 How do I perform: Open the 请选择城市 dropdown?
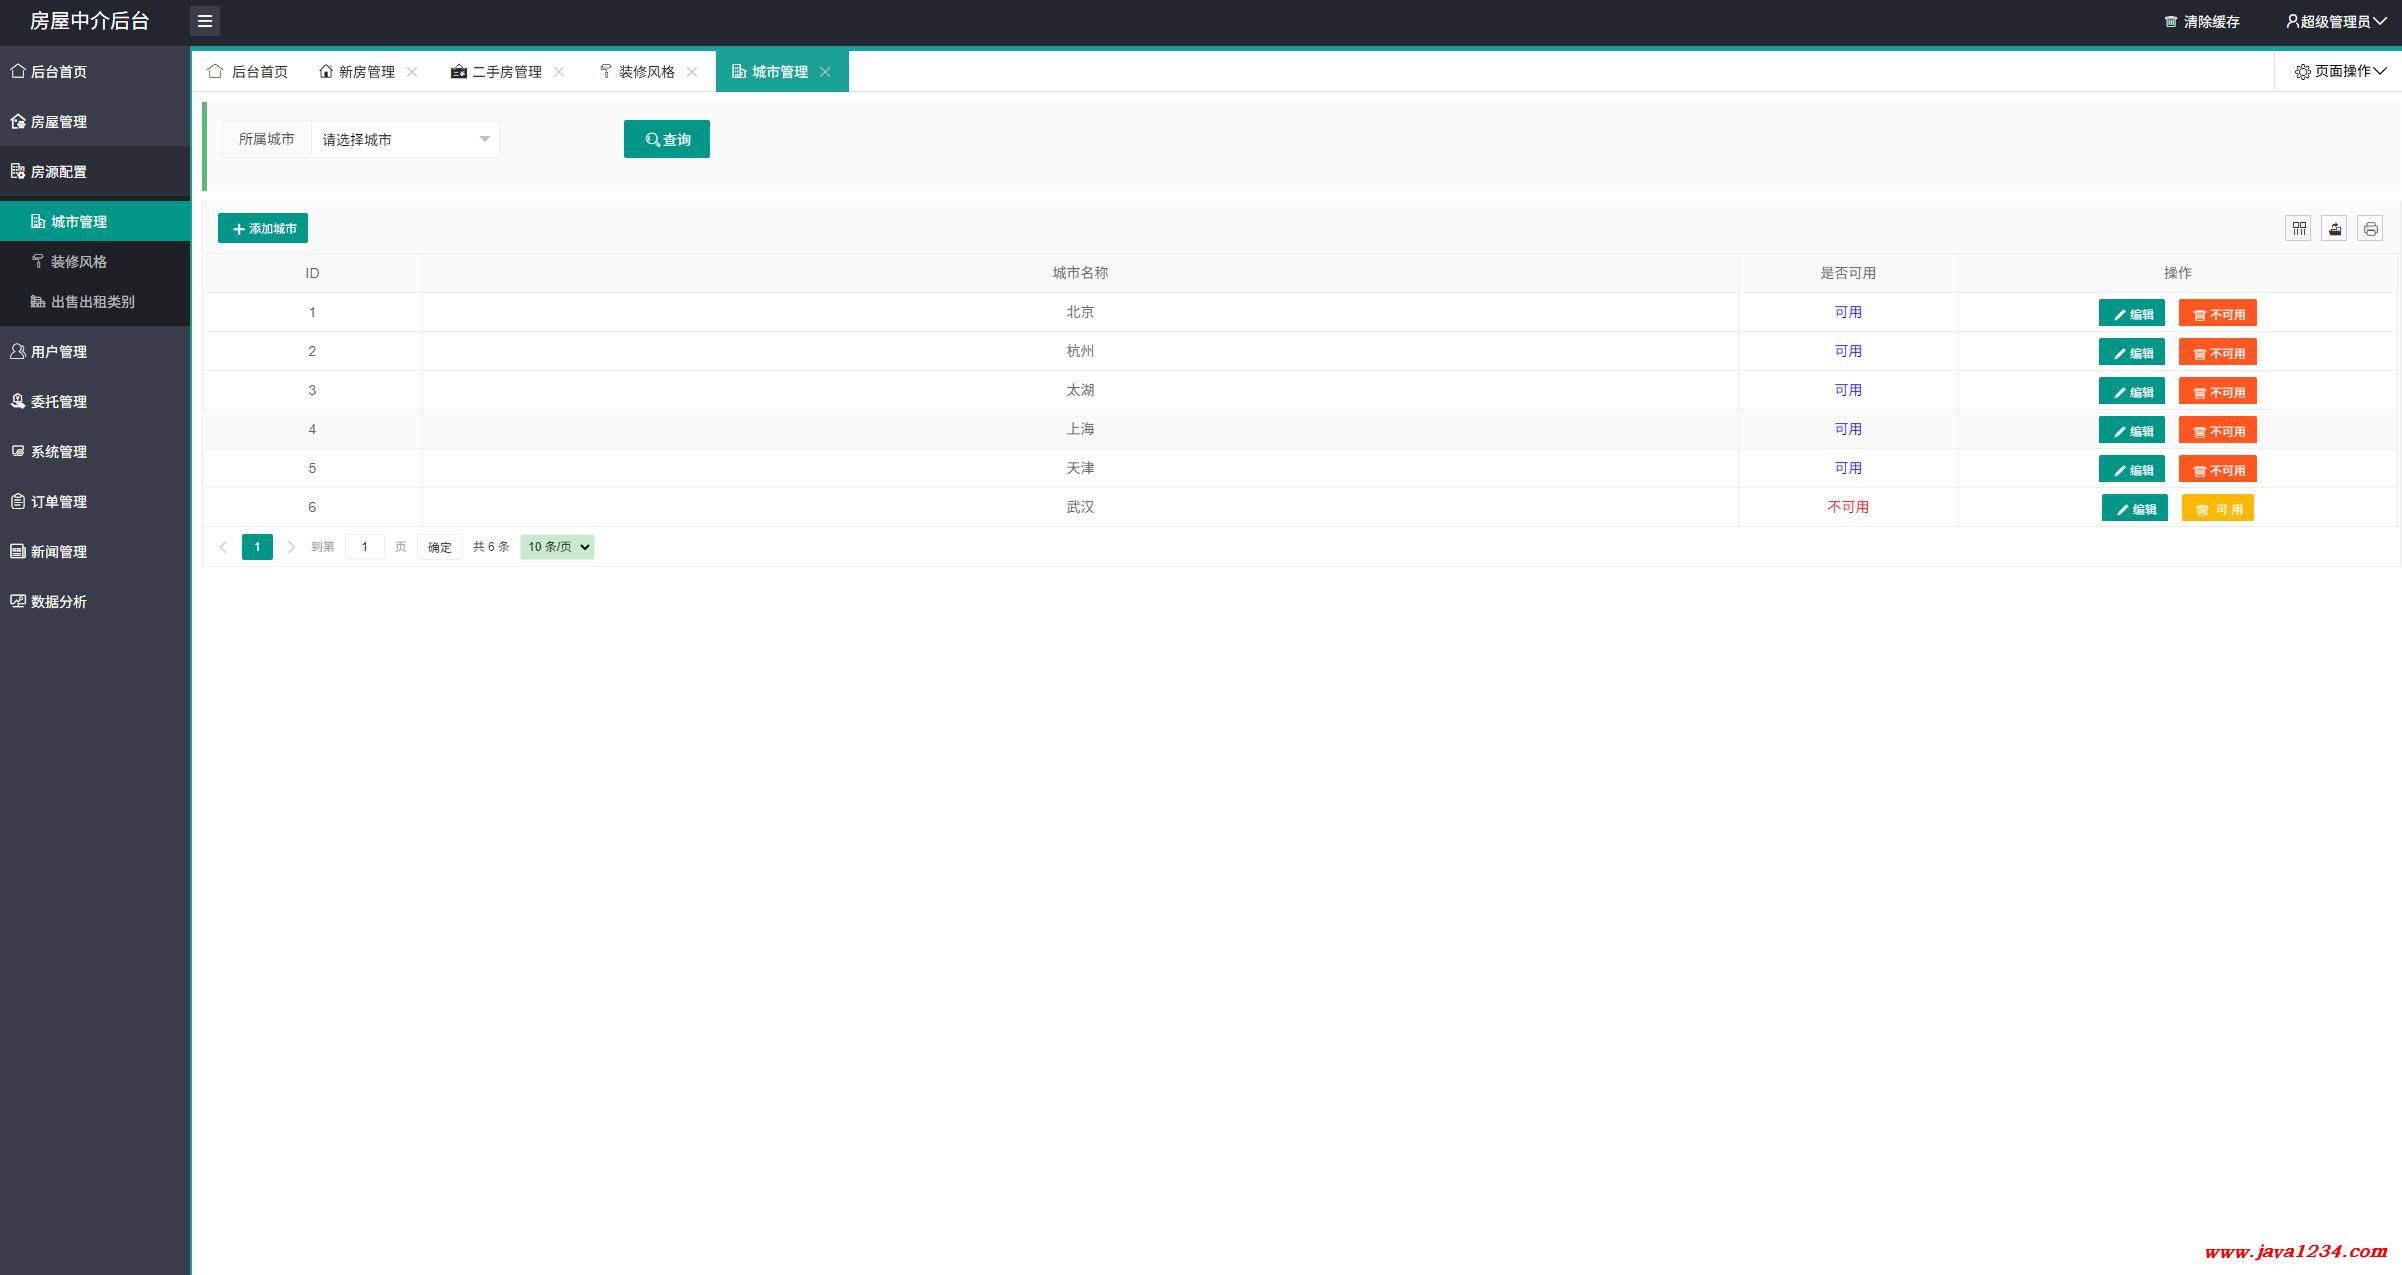click(405, 139)
